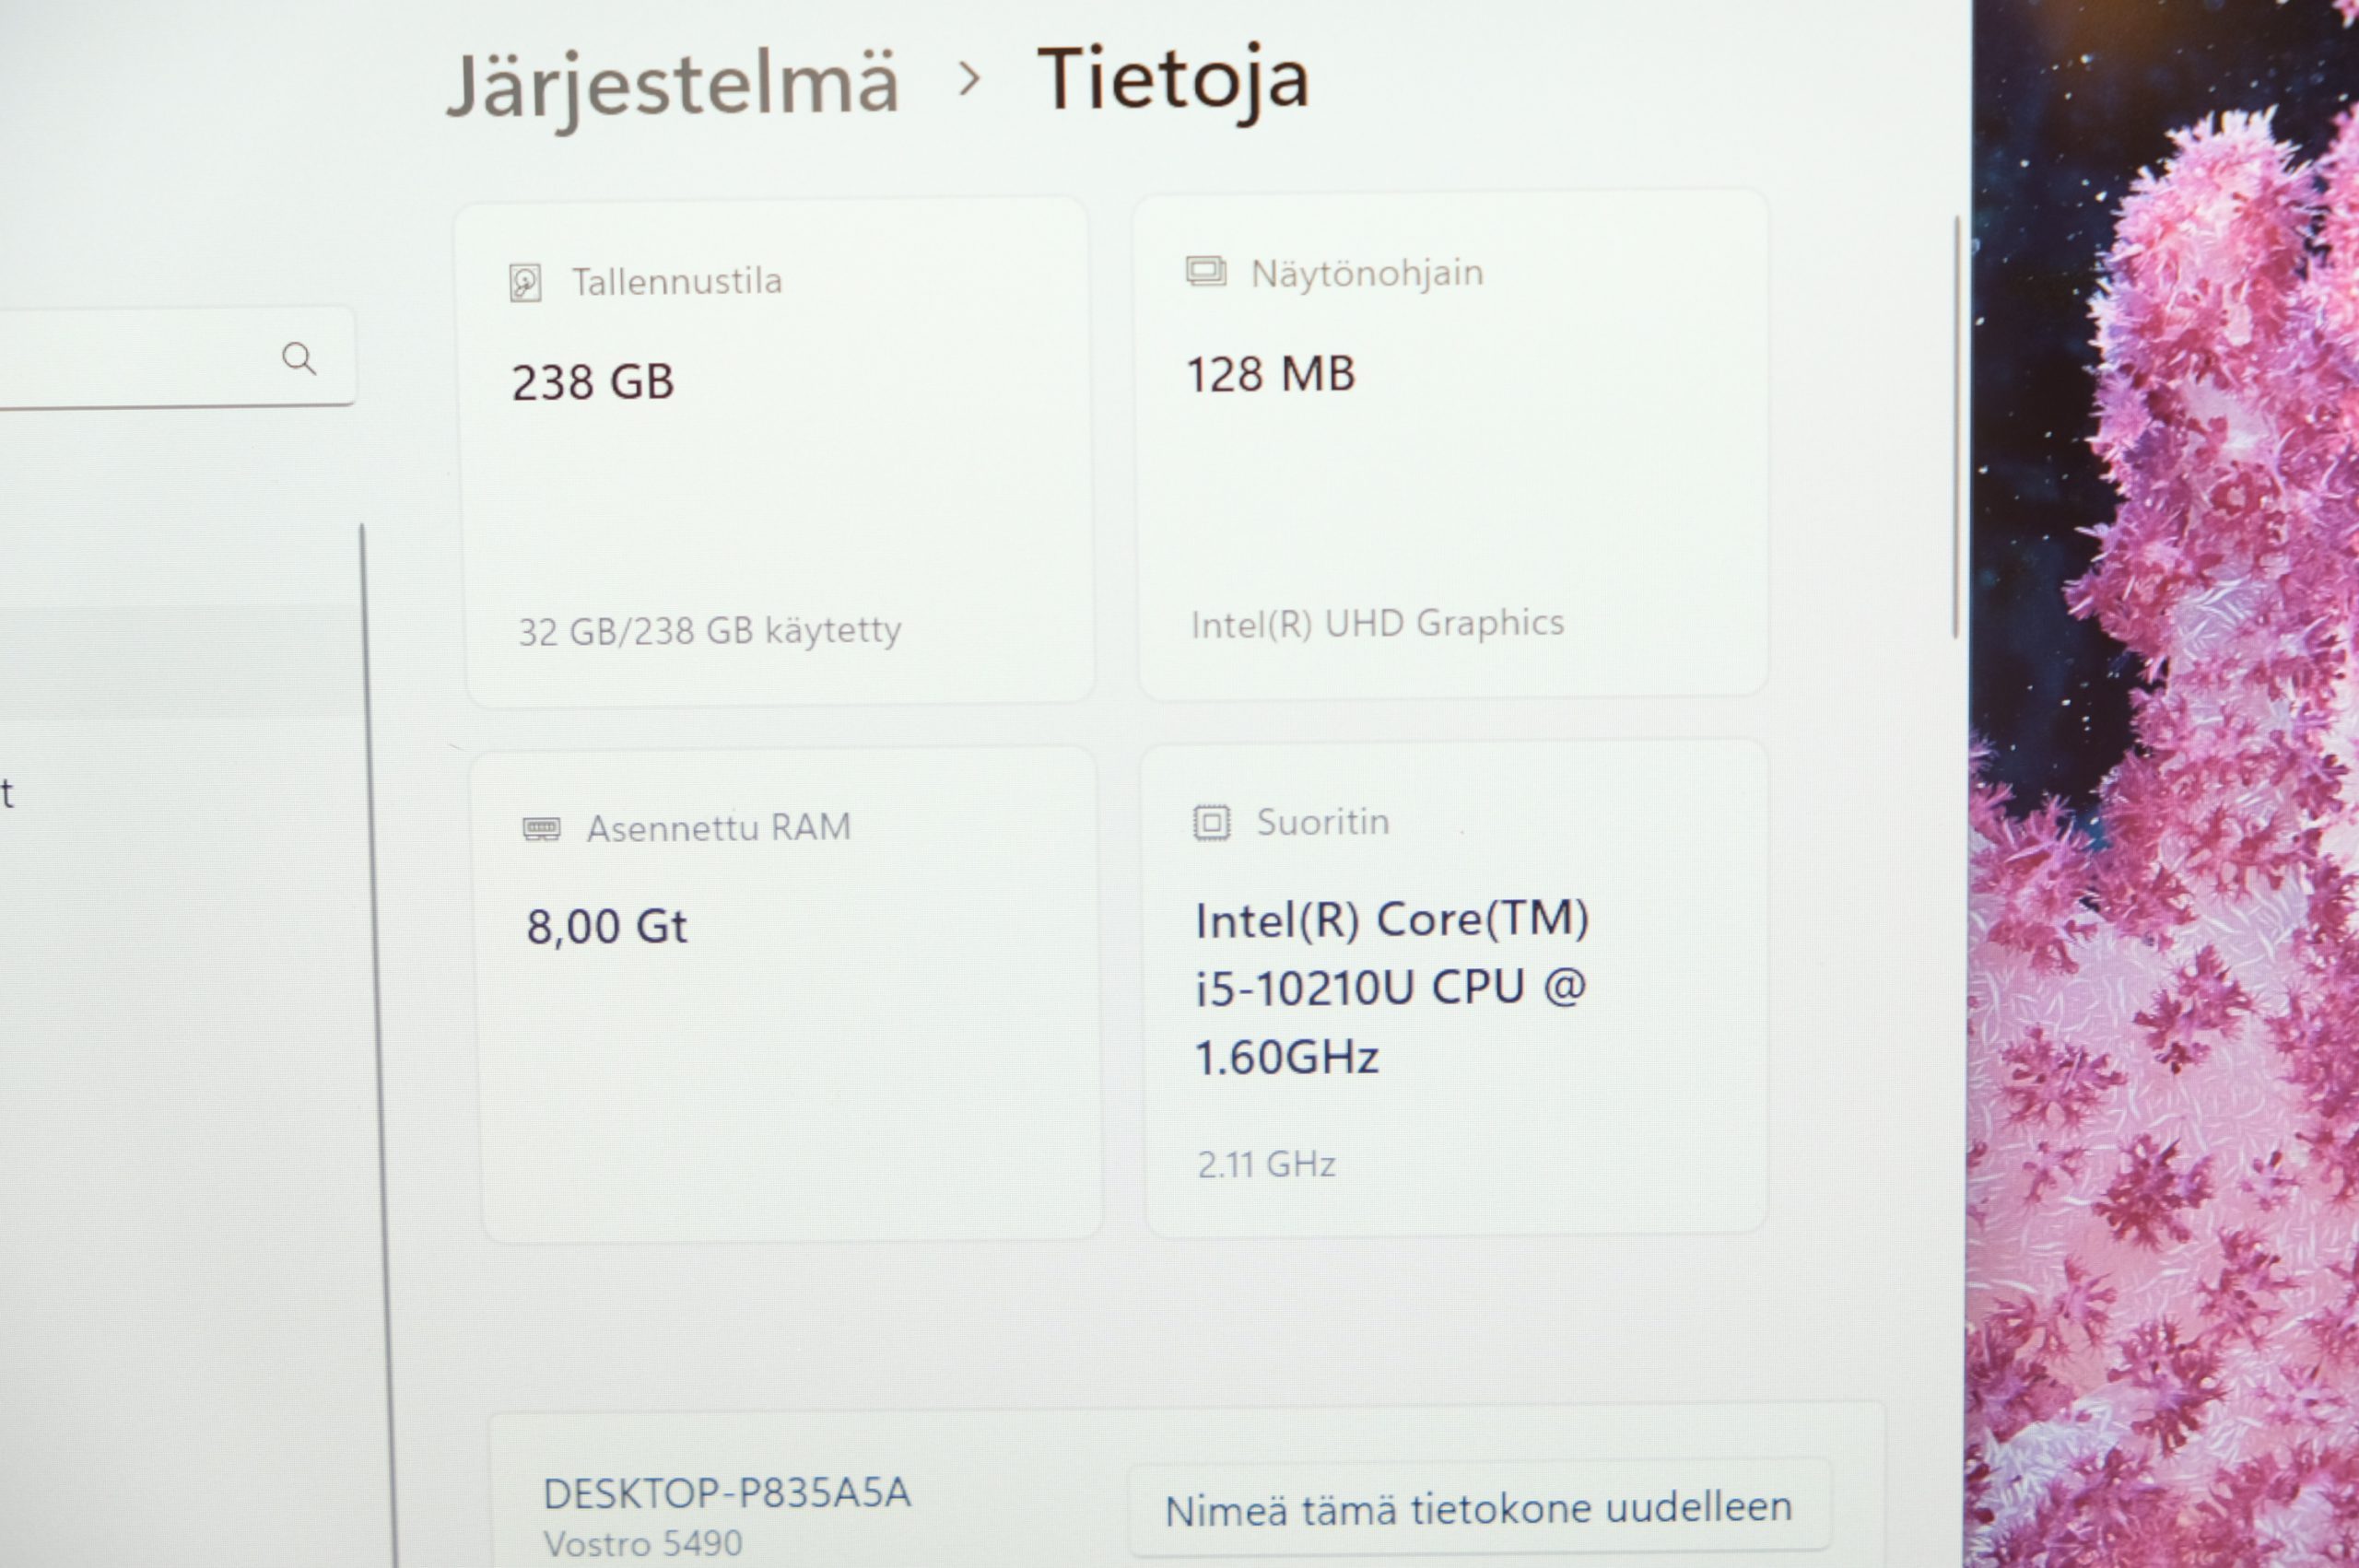Image resolution: width=2359 pixels, height=1568 pixels.
Task: Click the 32 GB/238 GB käytetty text
Action: [x=709, y=632]
